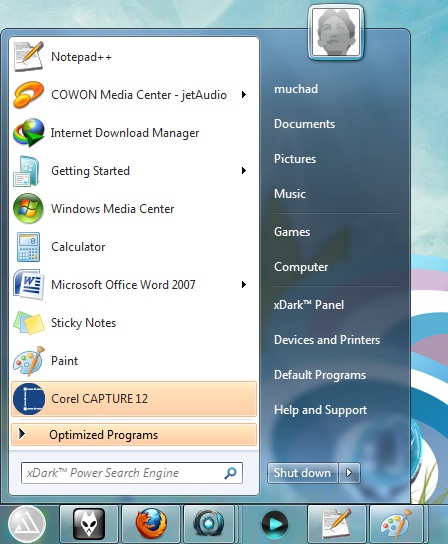Expand the Getting Started submenu arrow
The image size is (448, 544).
point(244,170)
